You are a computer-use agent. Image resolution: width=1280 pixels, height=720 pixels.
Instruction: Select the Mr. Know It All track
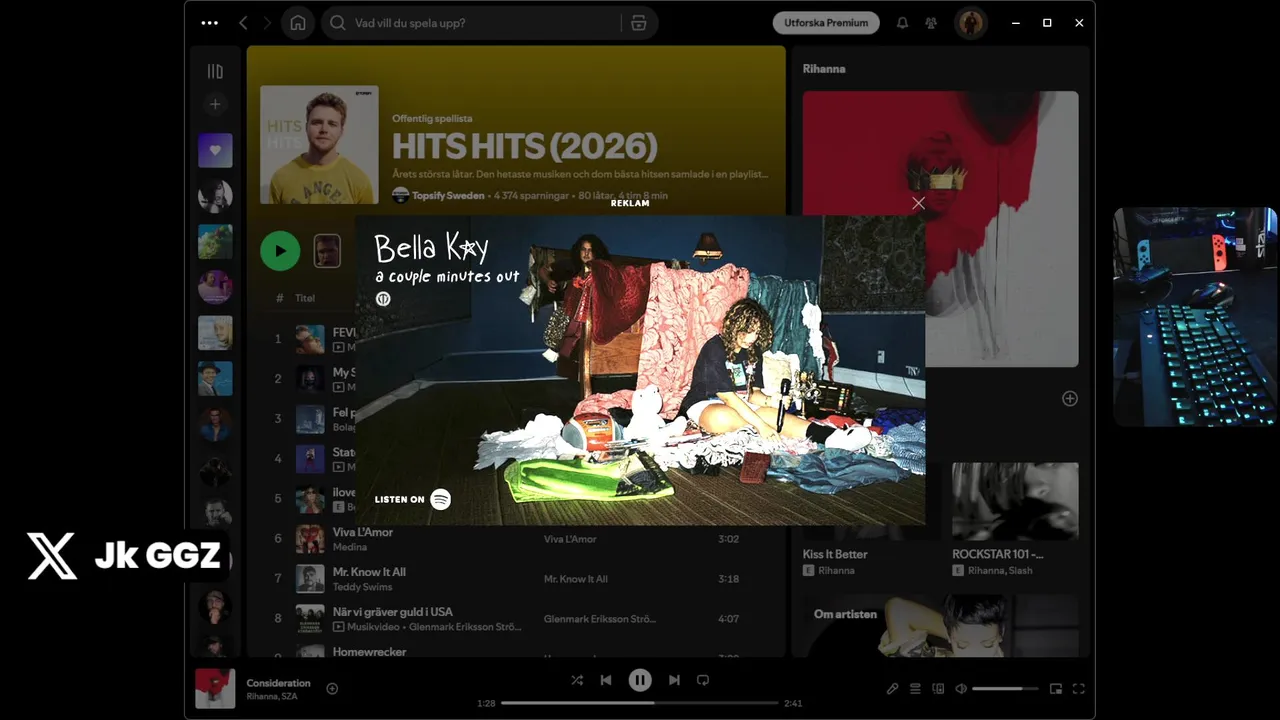pyautogui.click(x=516, y=579)
